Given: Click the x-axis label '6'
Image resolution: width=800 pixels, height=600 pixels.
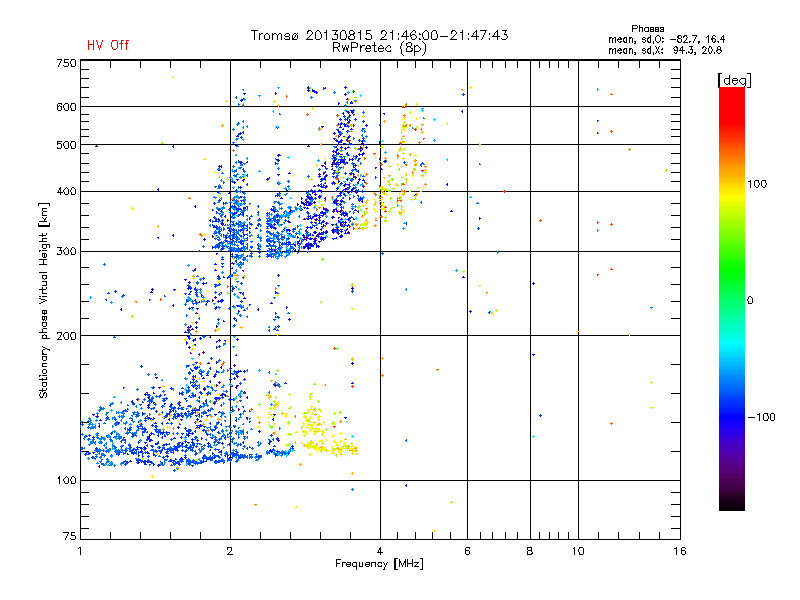Looking at the screenshot, I should pos(467,551).
